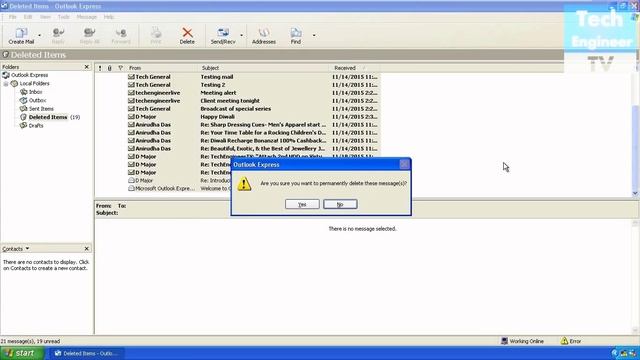Viewport: 640px width, 360px height.
Task: Select the 'Testing 2' message
Action: (x=238, y=85)
